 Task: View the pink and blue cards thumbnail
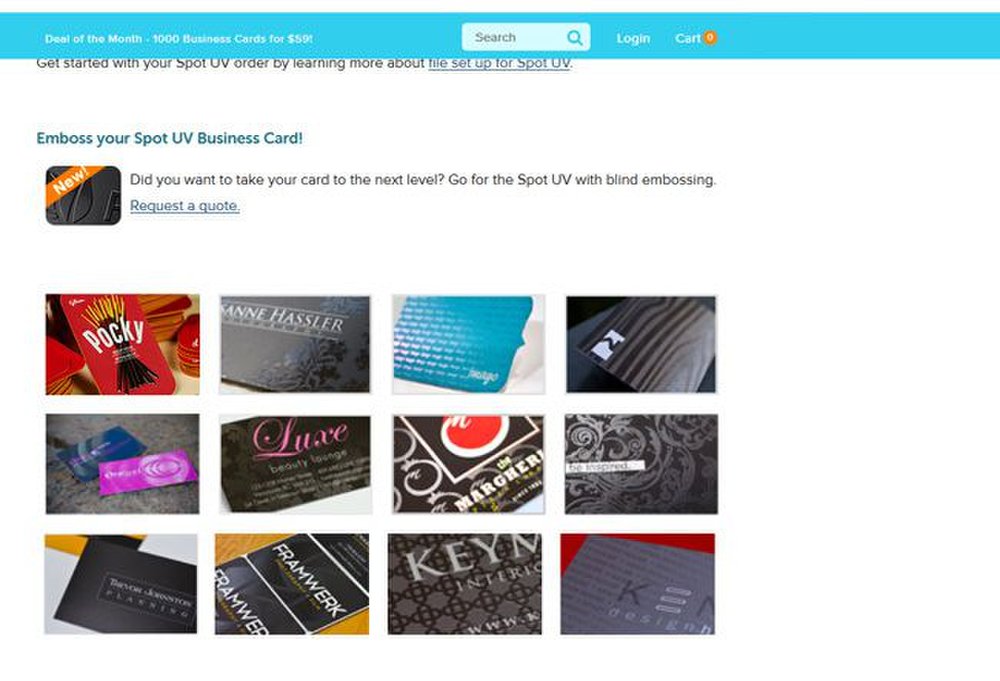click(122, 464)
